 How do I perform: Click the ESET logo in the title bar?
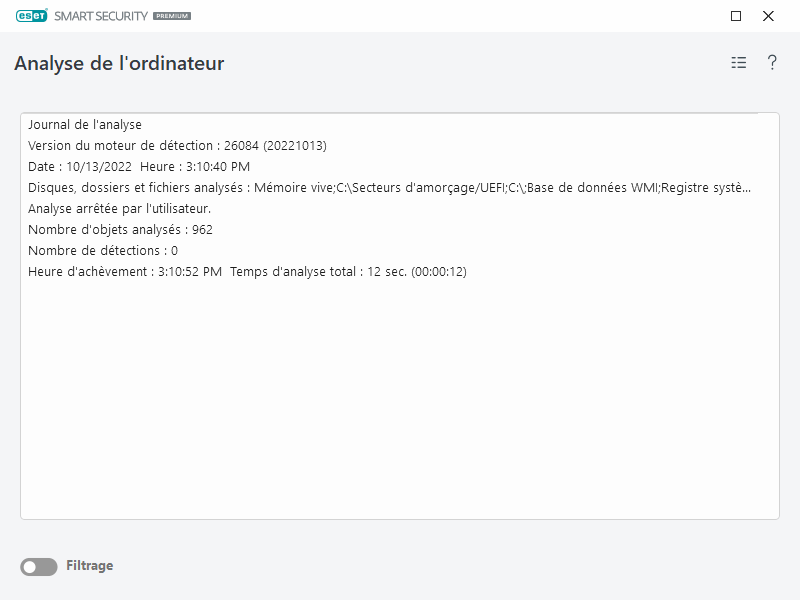33,16
